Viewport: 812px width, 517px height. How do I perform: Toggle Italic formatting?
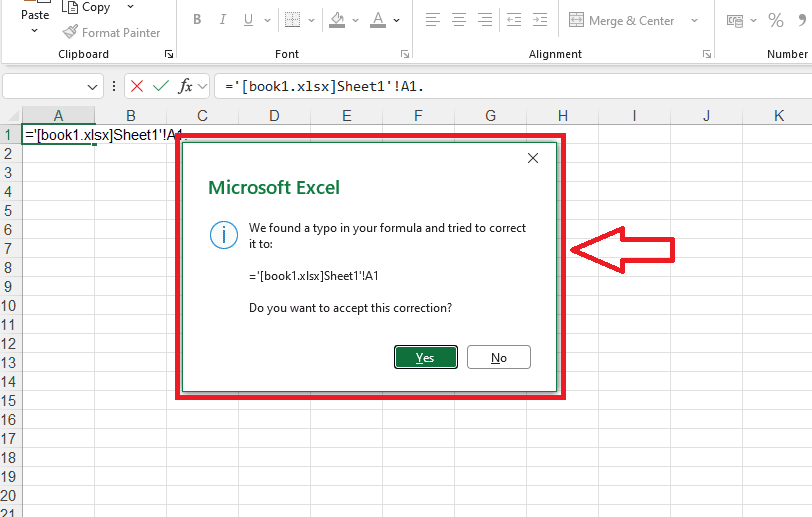tap(223, 20)
